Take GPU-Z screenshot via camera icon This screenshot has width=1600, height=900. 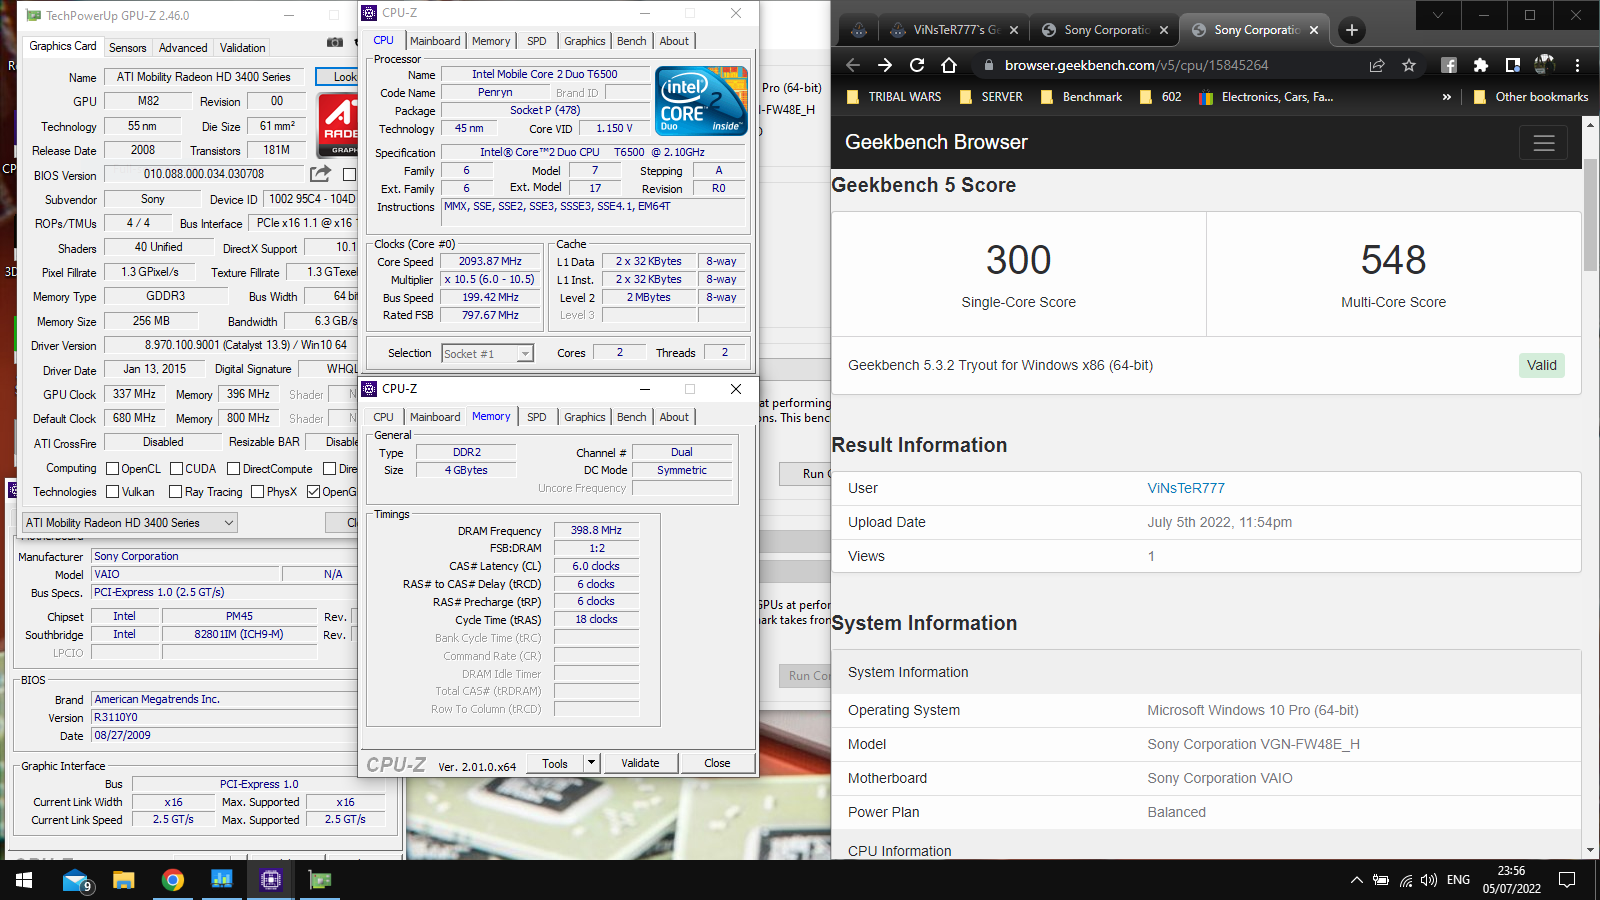335,42
